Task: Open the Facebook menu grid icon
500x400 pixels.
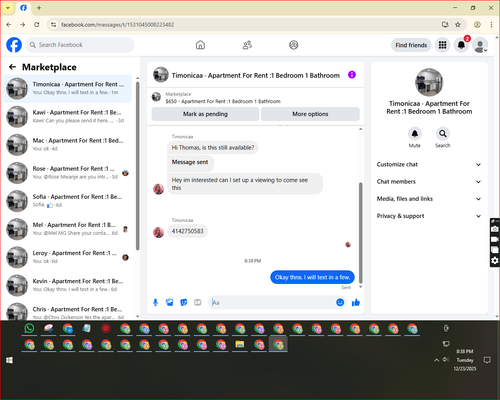Action: tap(442, 45)
